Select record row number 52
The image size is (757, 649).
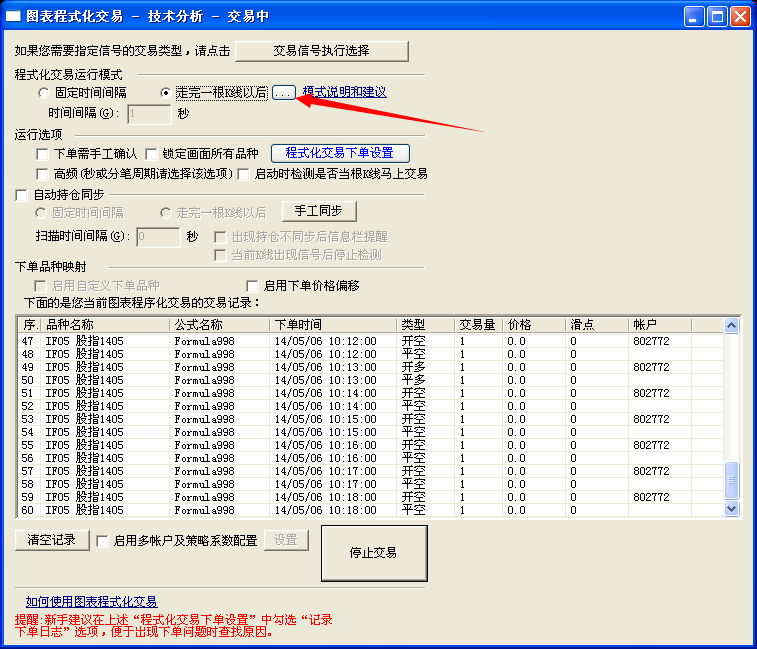coord(370,406)
